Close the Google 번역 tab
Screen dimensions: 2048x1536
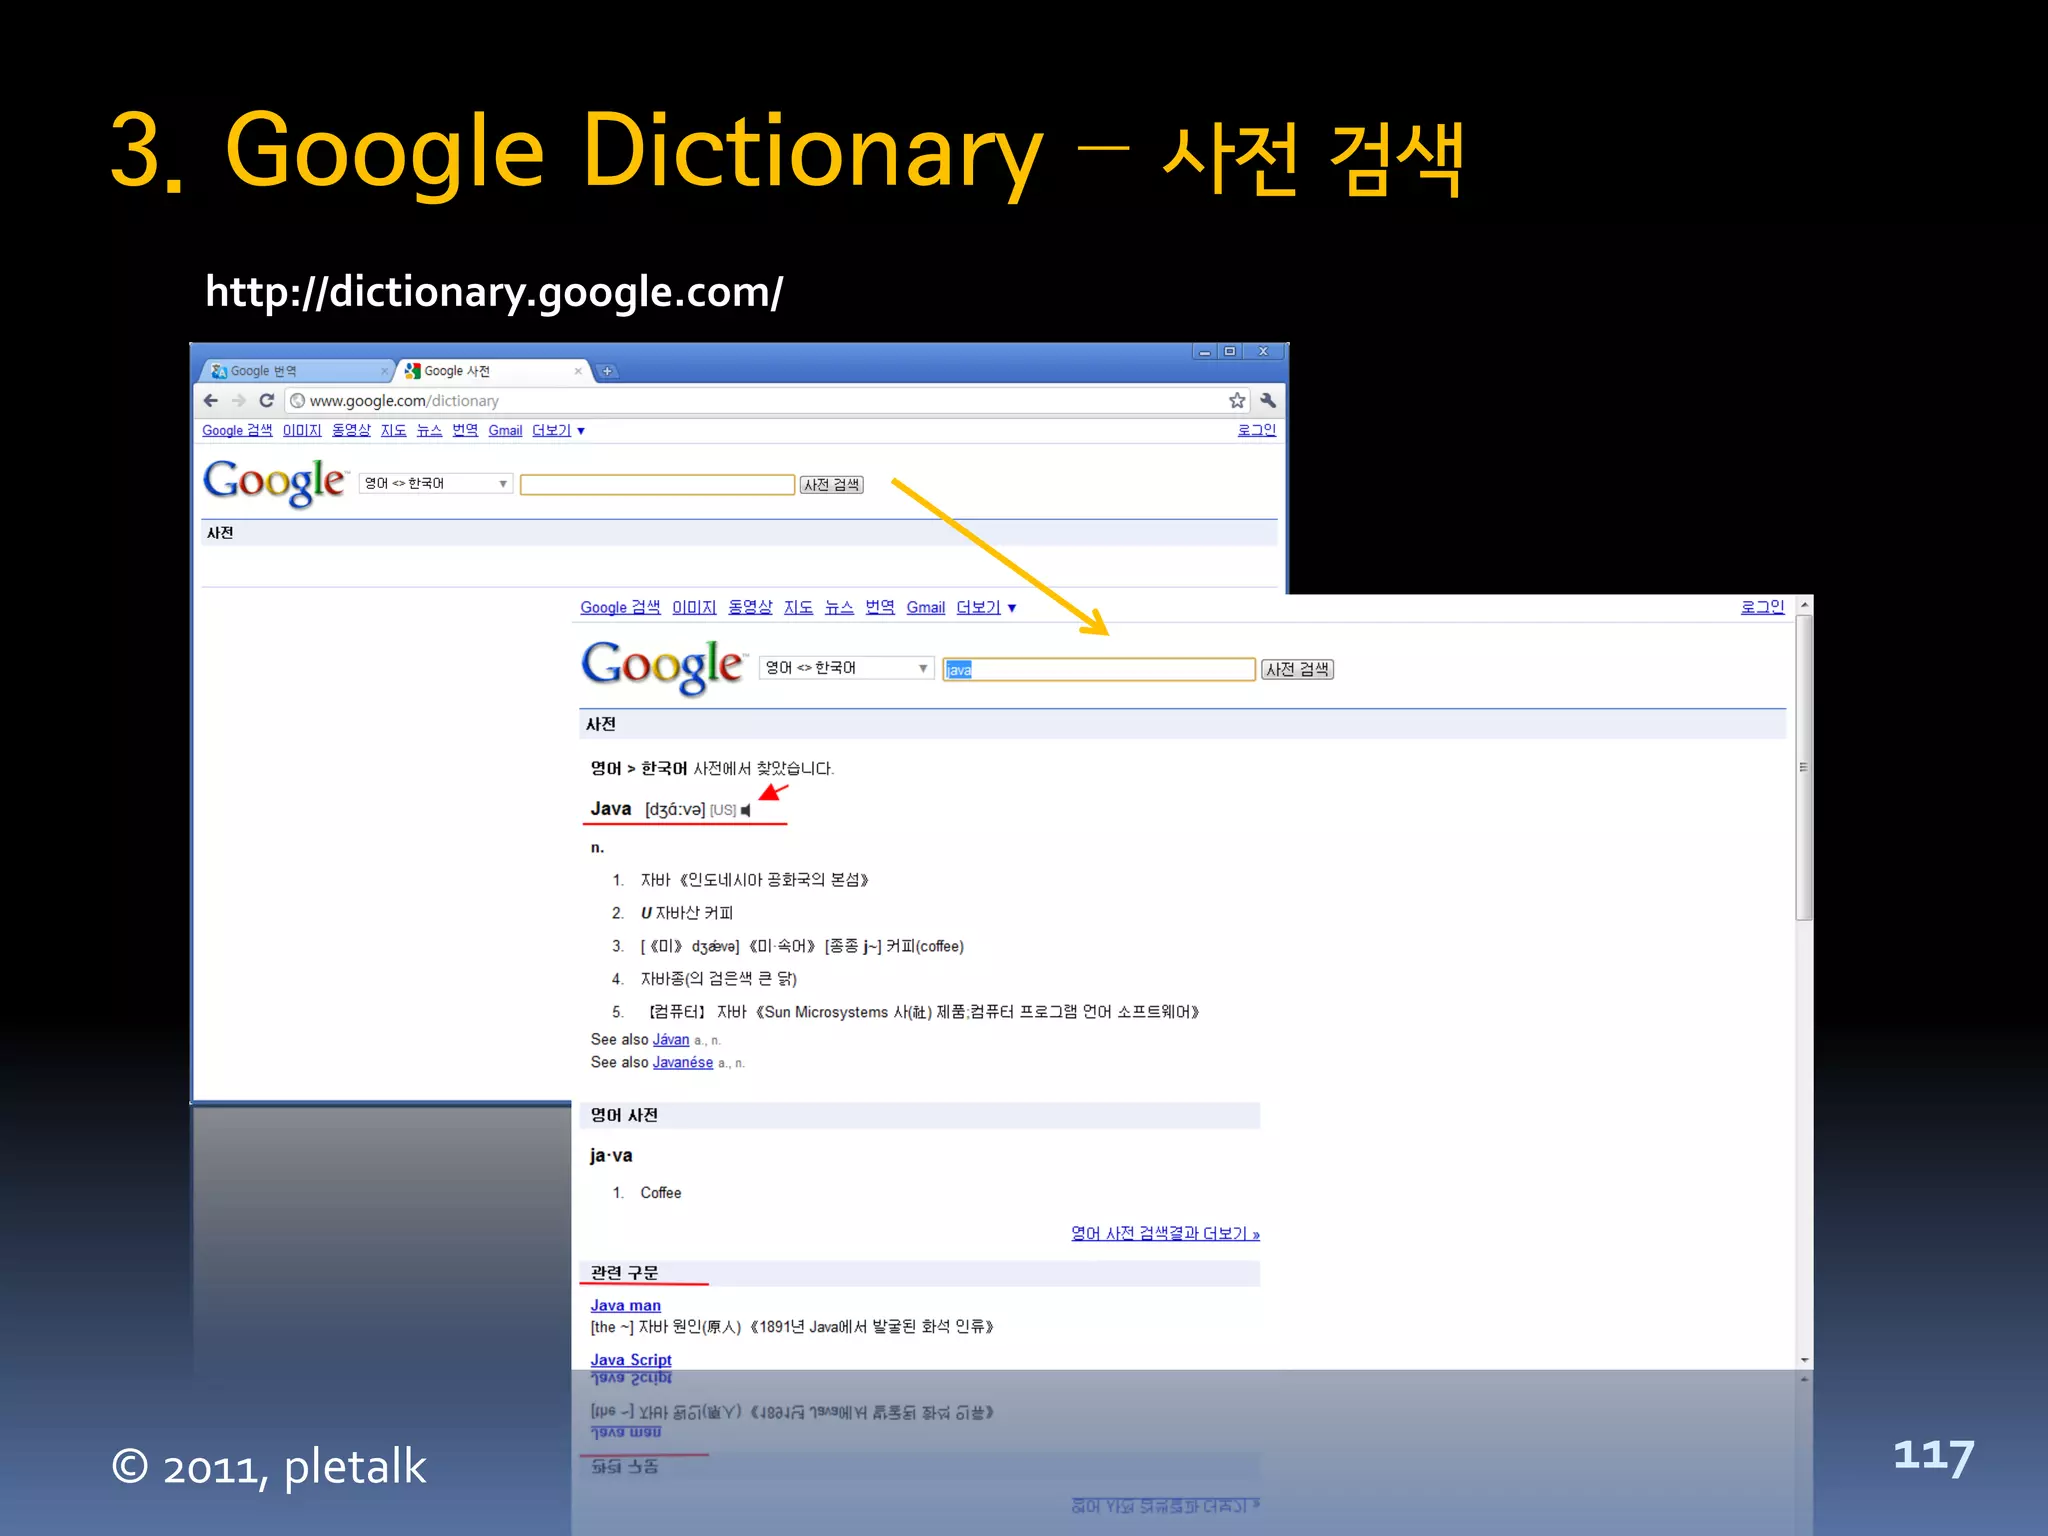384,371
